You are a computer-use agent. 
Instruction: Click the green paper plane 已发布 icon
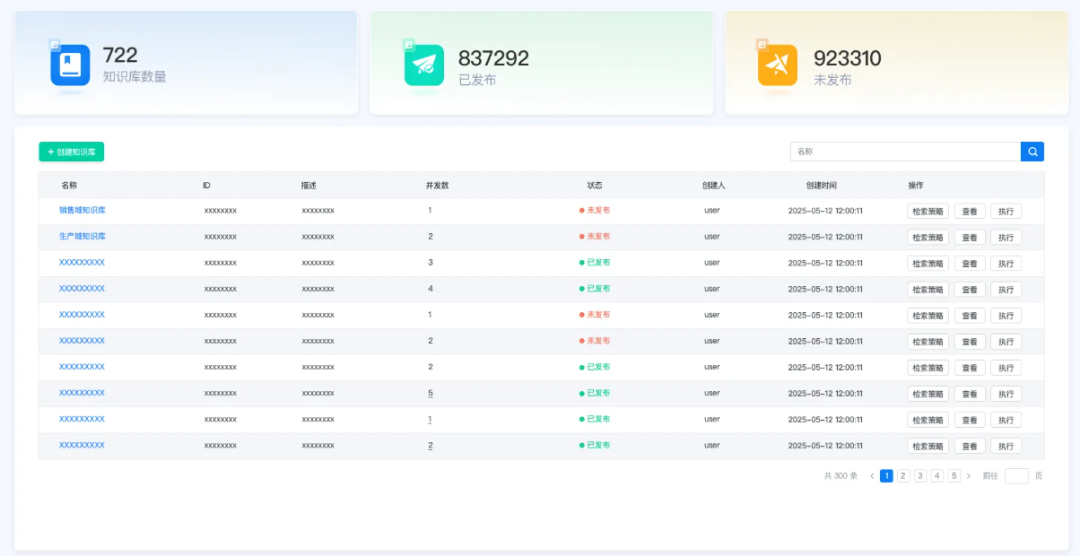click(424, 65)
